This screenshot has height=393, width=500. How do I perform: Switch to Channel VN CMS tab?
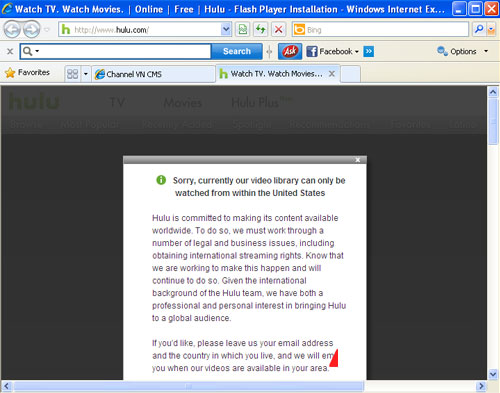pyautogui.click(x=153, y=74)
